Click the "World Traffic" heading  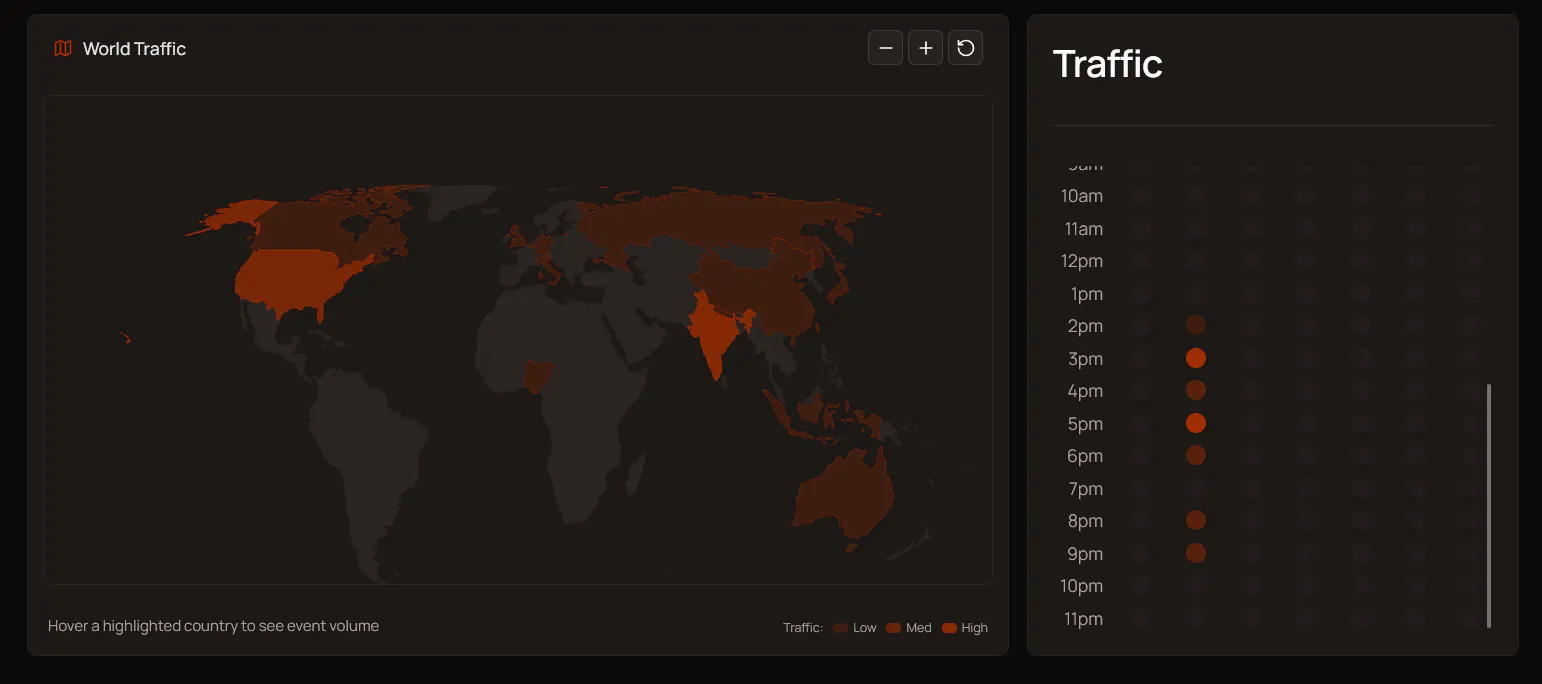click(134, 48)
